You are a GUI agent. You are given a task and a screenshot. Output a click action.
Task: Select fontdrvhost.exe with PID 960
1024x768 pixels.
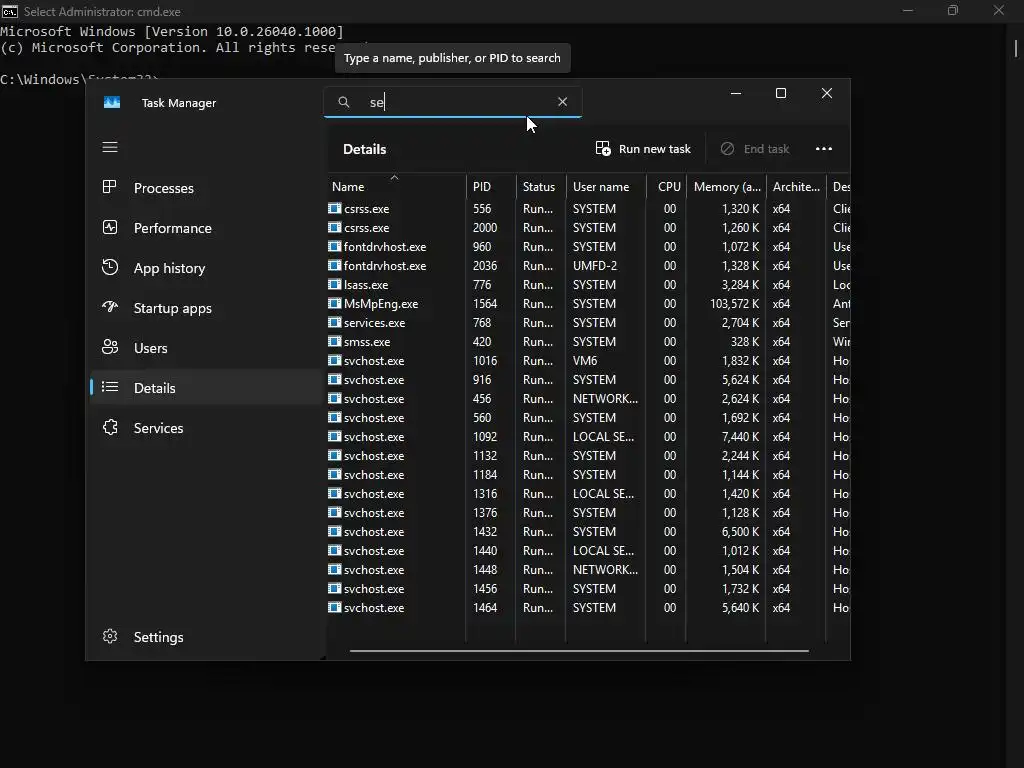pos(588,247)
